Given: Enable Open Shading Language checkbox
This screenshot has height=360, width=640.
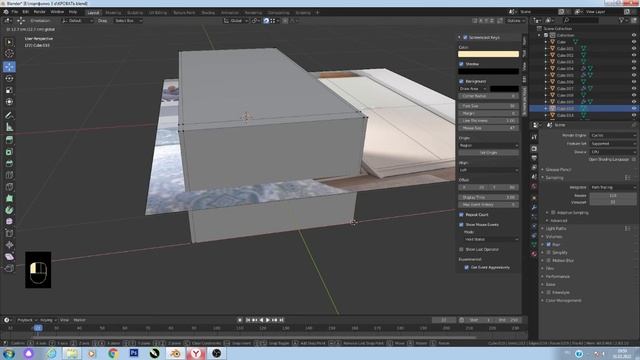Looking at the screenshot, I should [x=634, y=160].
